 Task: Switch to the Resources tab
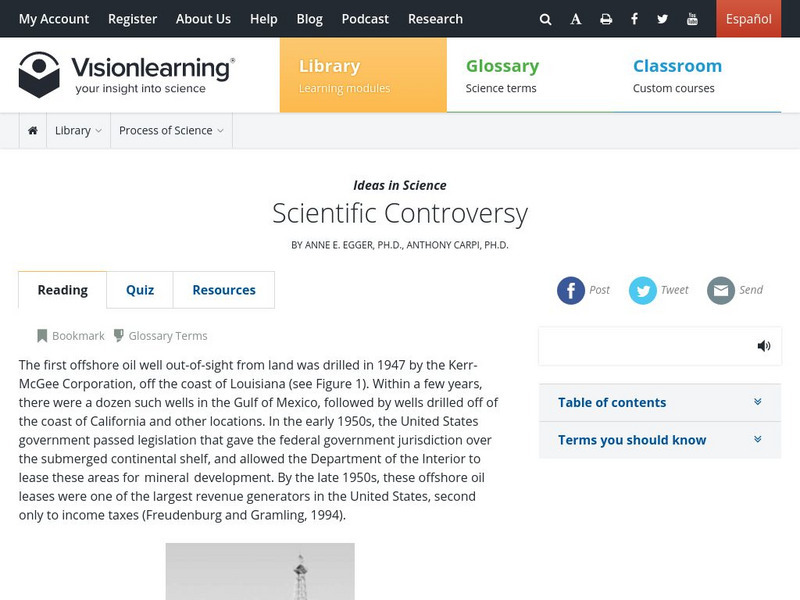tap(224, 290)
